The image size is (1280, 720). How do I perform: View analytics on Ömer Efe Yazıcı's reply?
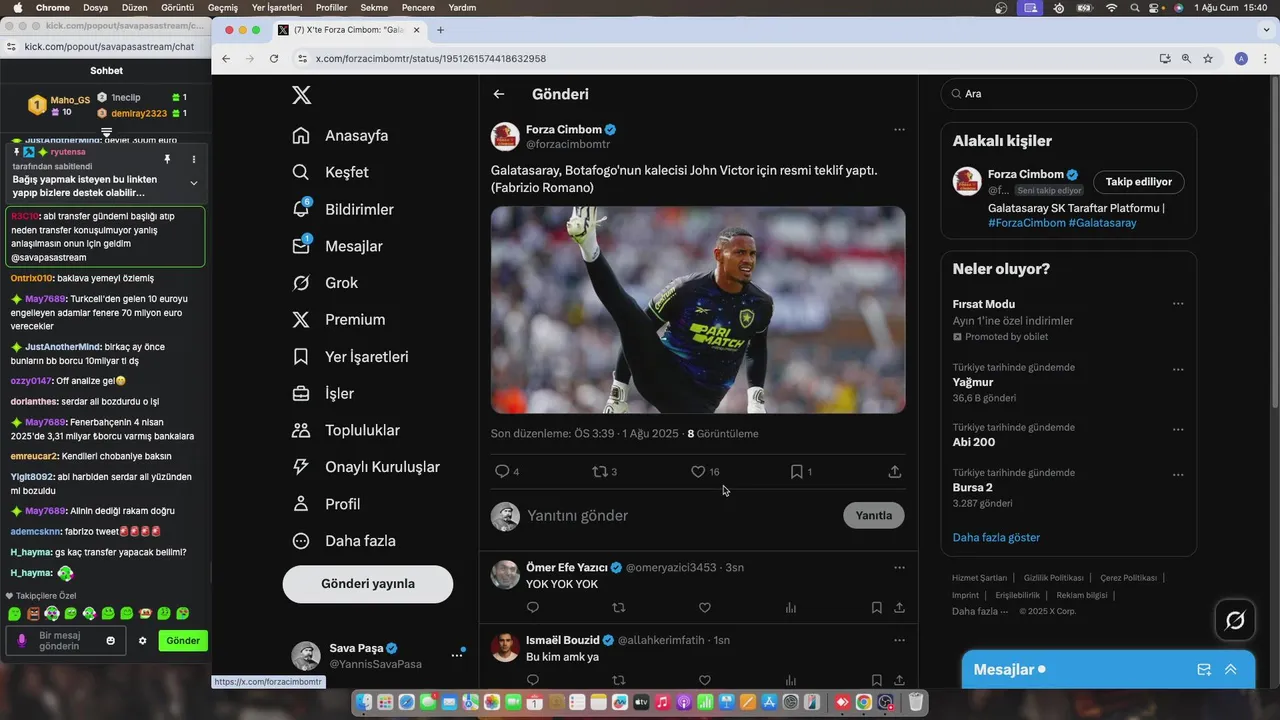pyautogui.click(x=791, y=607)
